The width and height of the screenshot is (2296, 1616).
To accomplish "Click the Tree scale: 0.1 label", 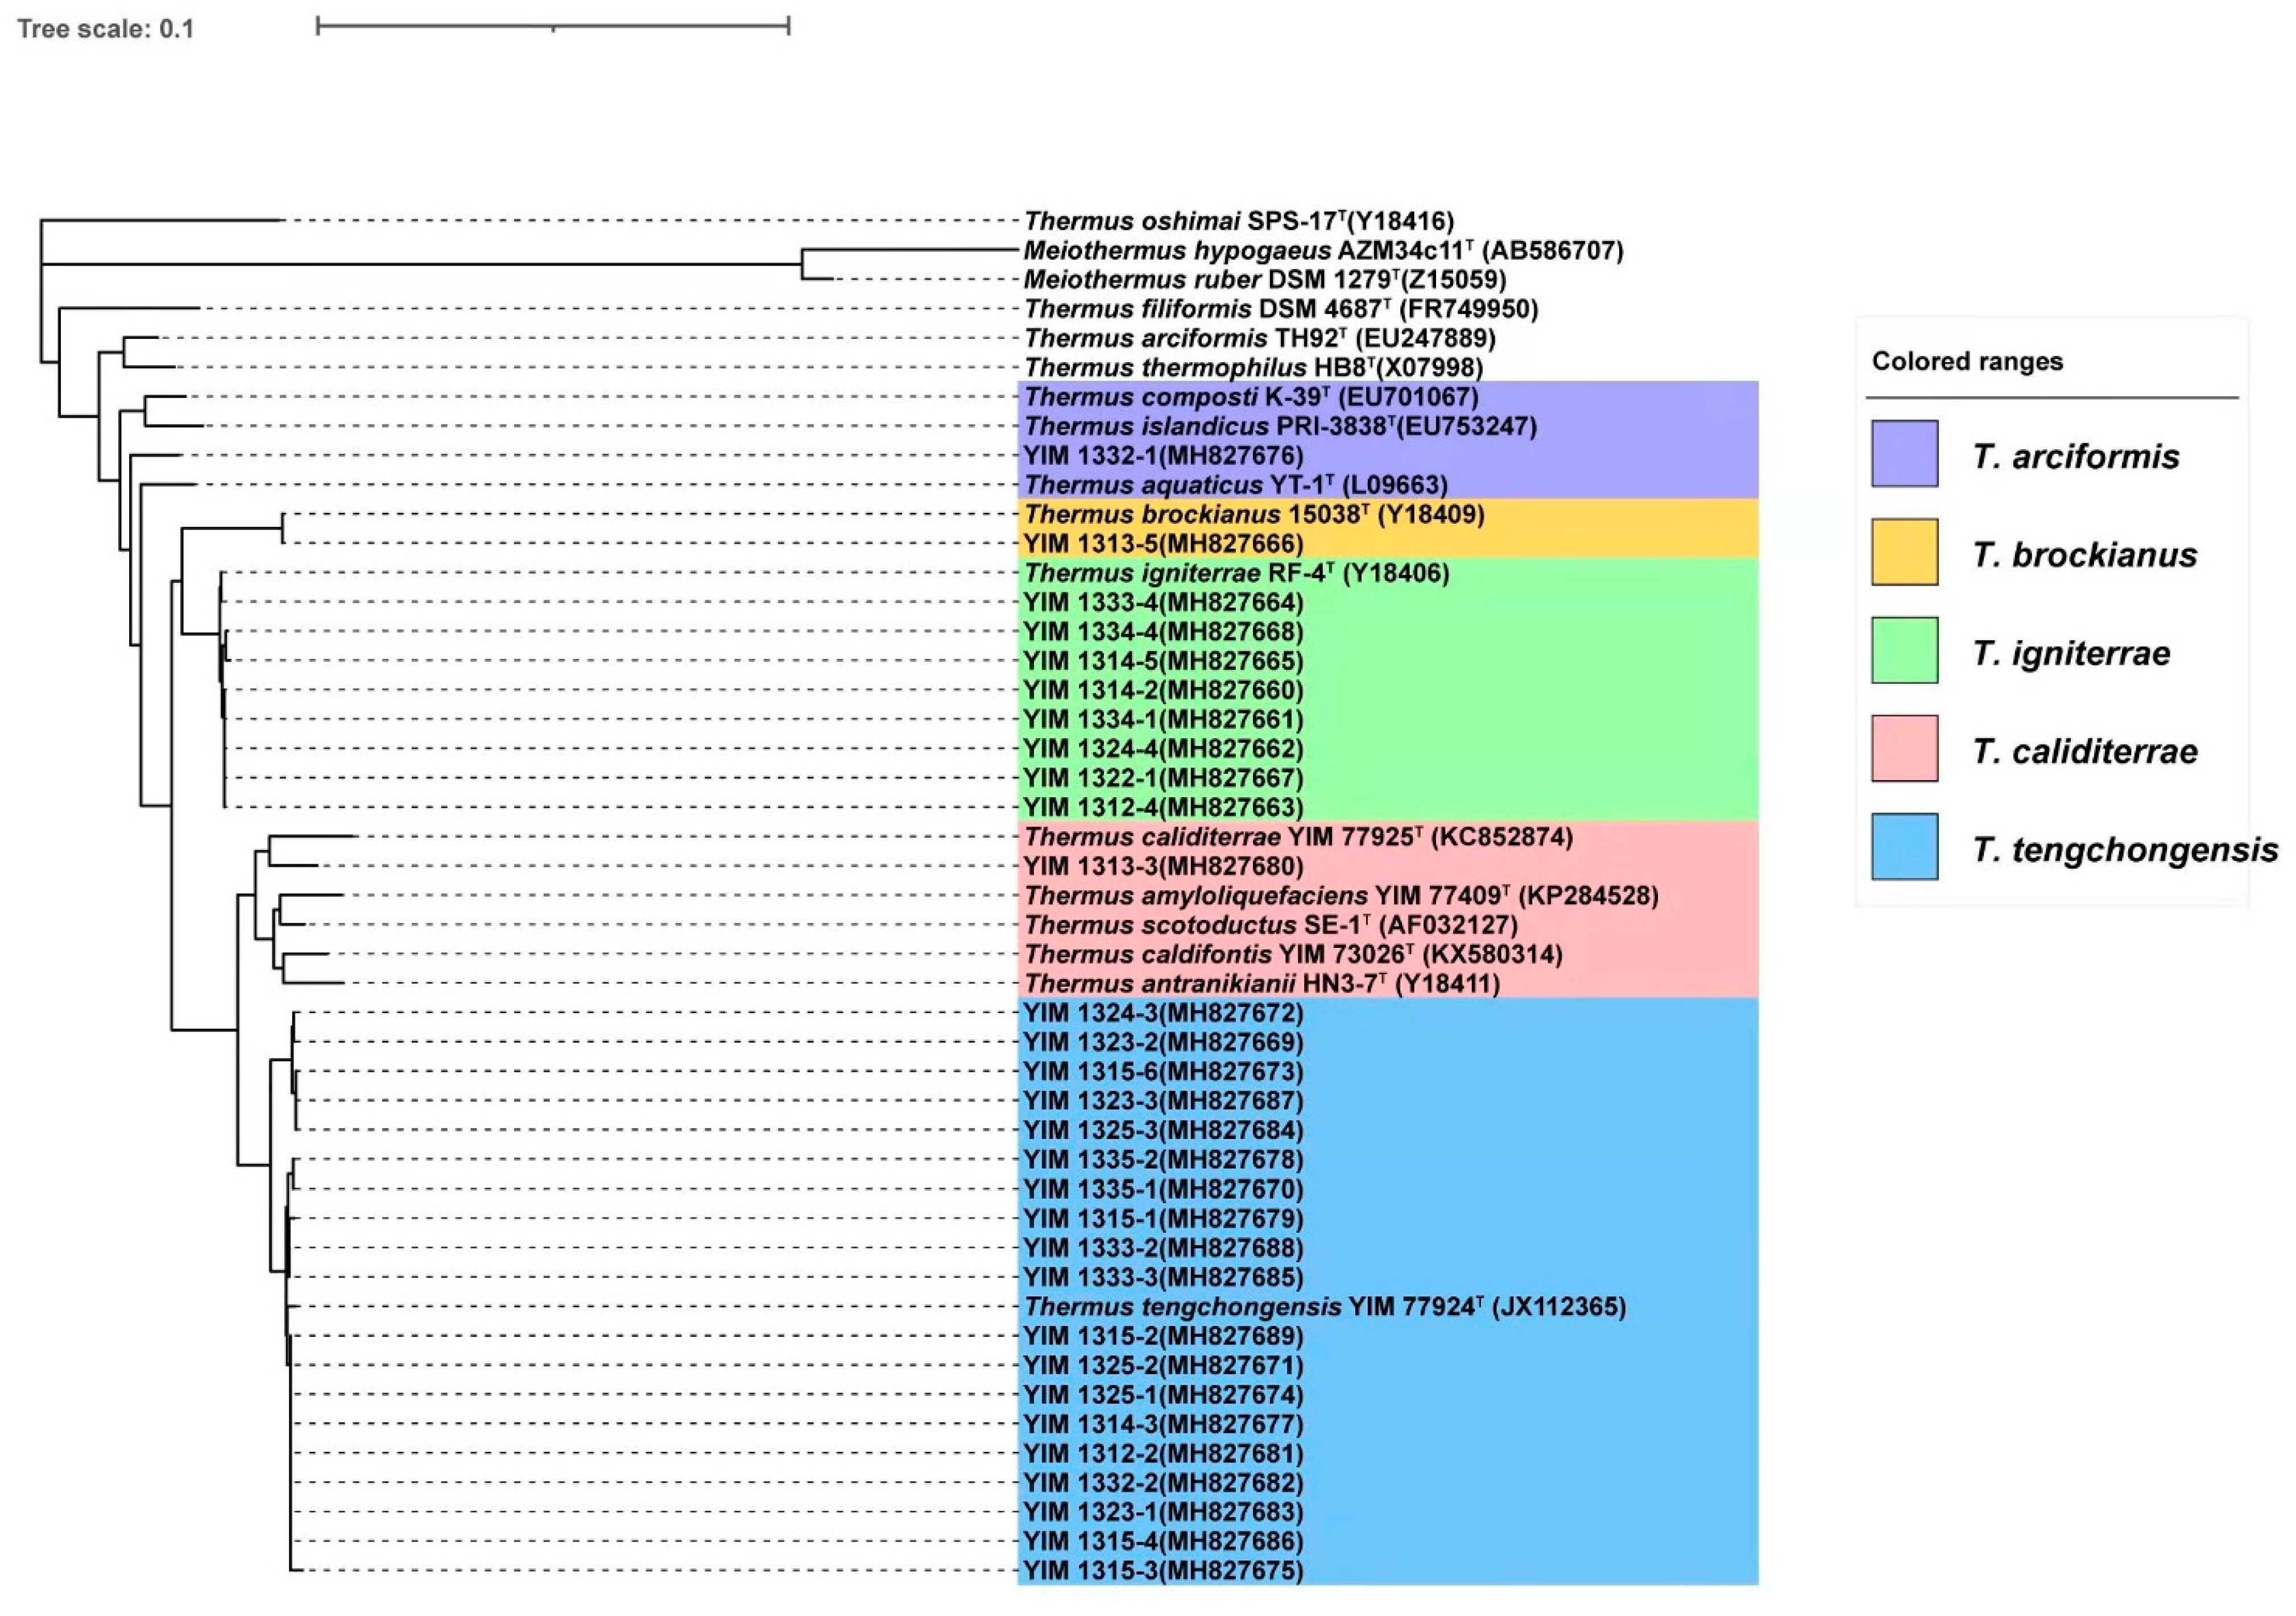I will click(x=105, y=28).
